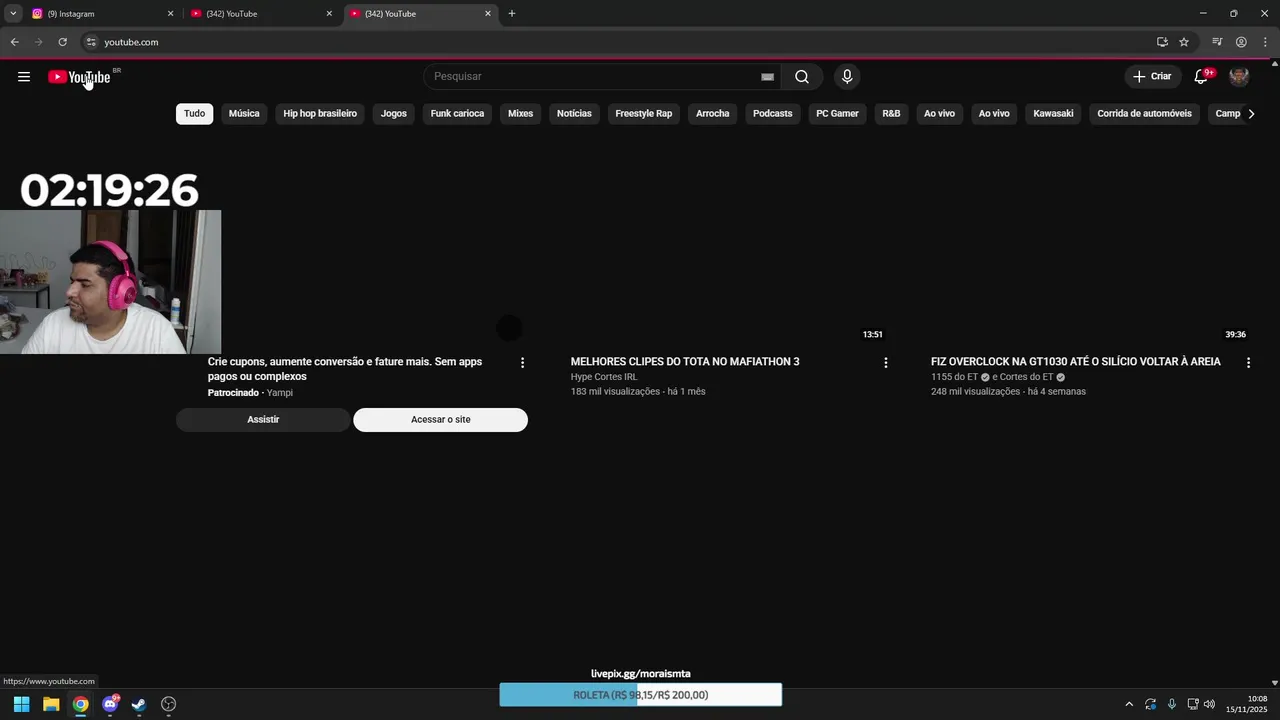
Task: Open File Explorer from the taskbar
Action: (x=51, y=704)
